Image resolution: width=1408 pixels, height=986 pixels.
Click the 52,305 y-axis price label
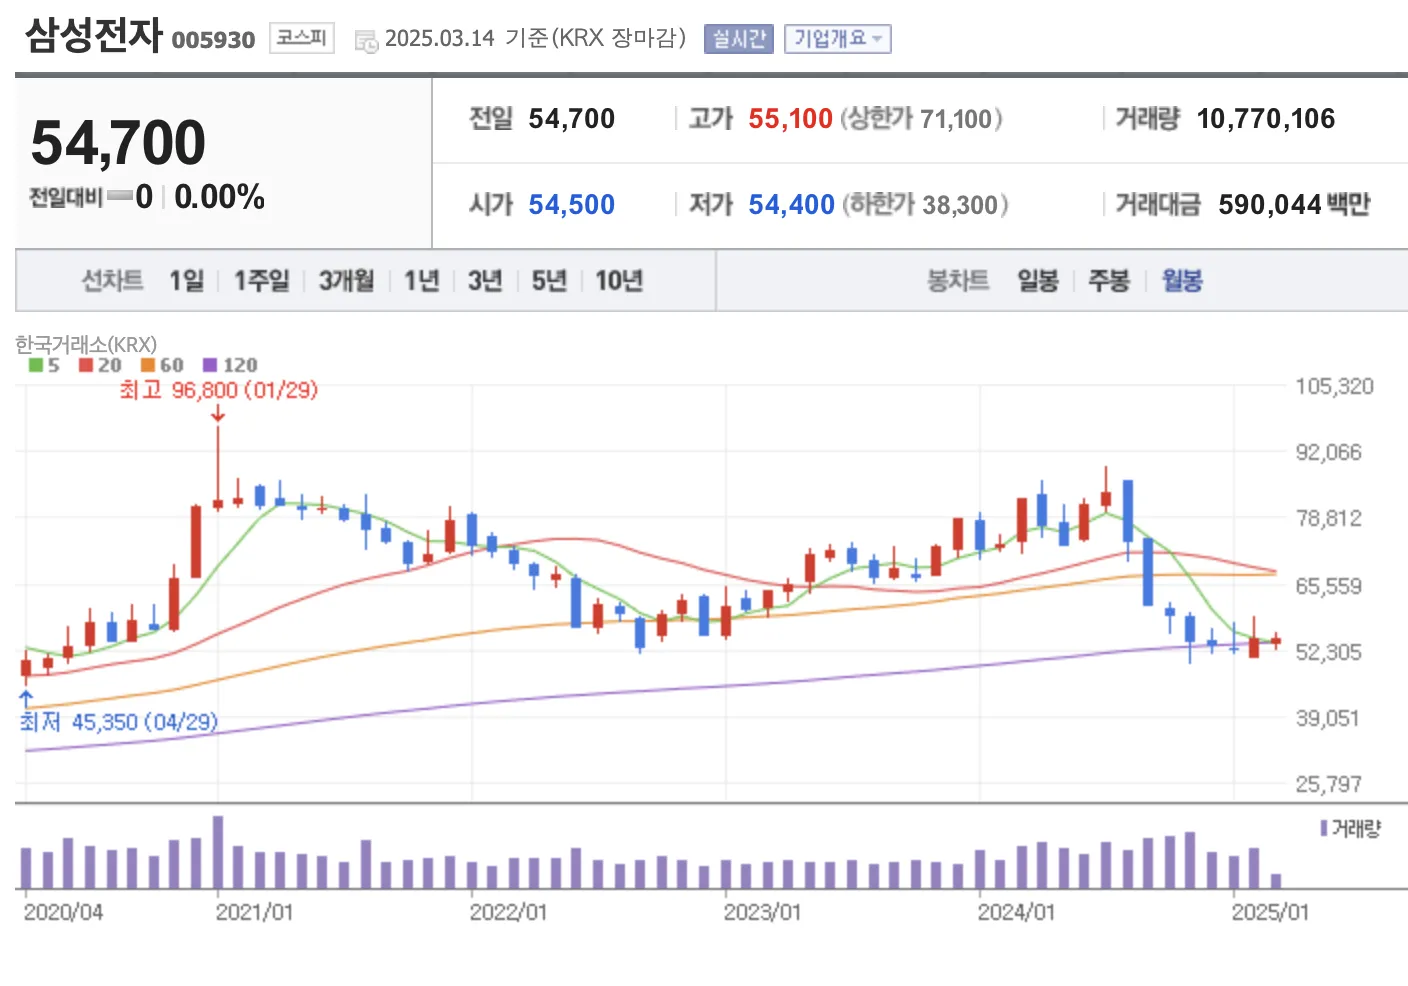pyautogui.click(x=1329, y=652)
